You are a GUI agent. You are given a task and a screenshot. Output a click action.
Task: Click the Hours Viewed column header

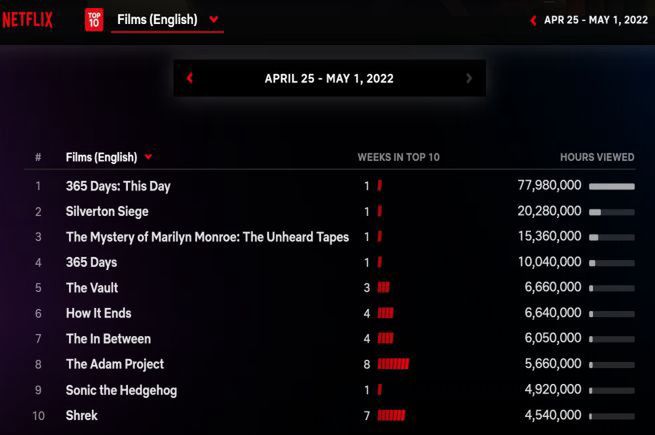tap(597, 157)
